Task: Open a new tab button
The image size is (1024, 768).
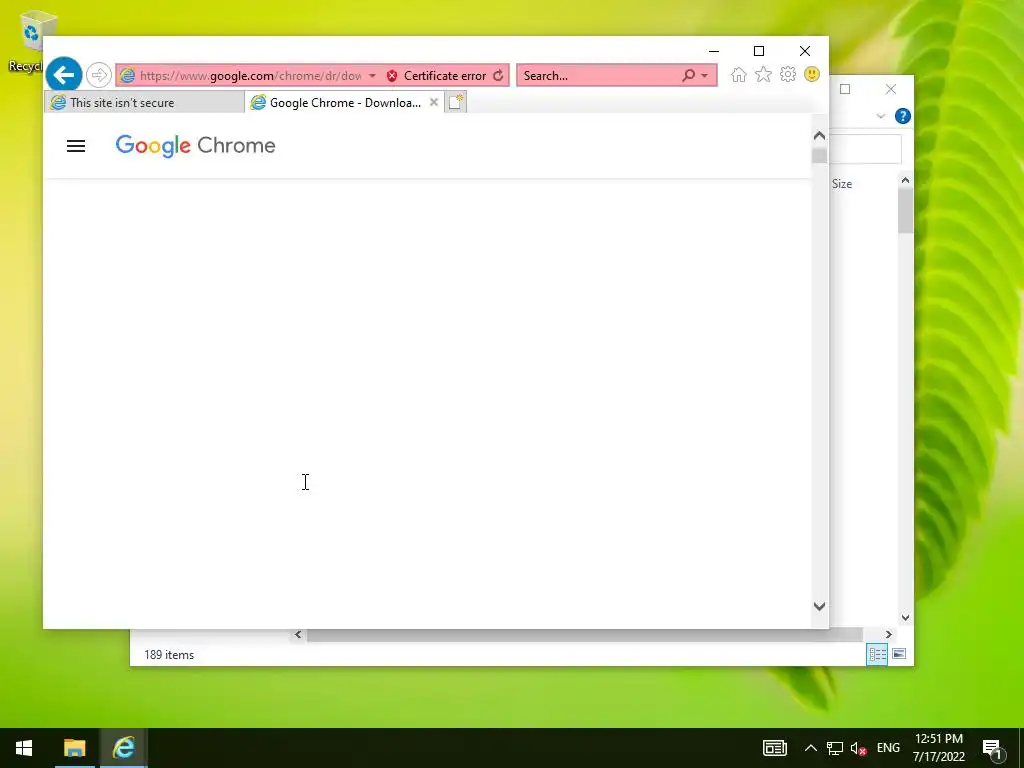Action: tap(456, 103)
